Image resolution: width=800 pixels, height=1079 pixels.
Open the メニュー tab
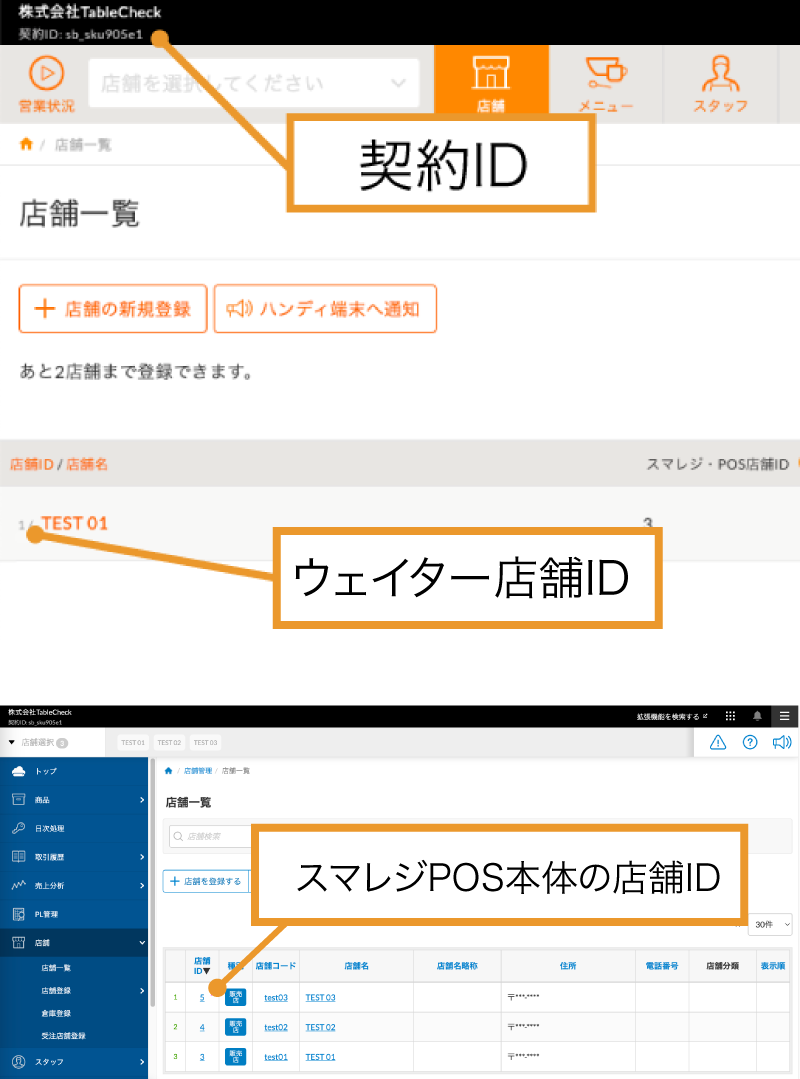point(605,84)
